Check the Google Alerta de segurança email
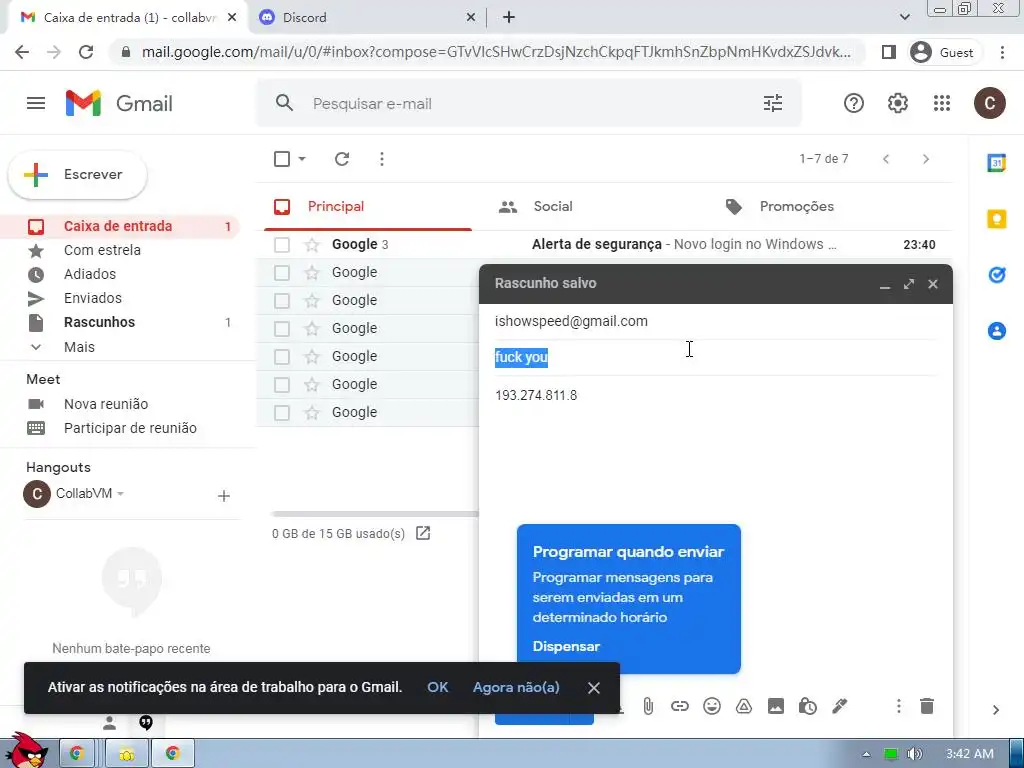Viewport: 1024px width, 768px height. (x=282, y=244)
